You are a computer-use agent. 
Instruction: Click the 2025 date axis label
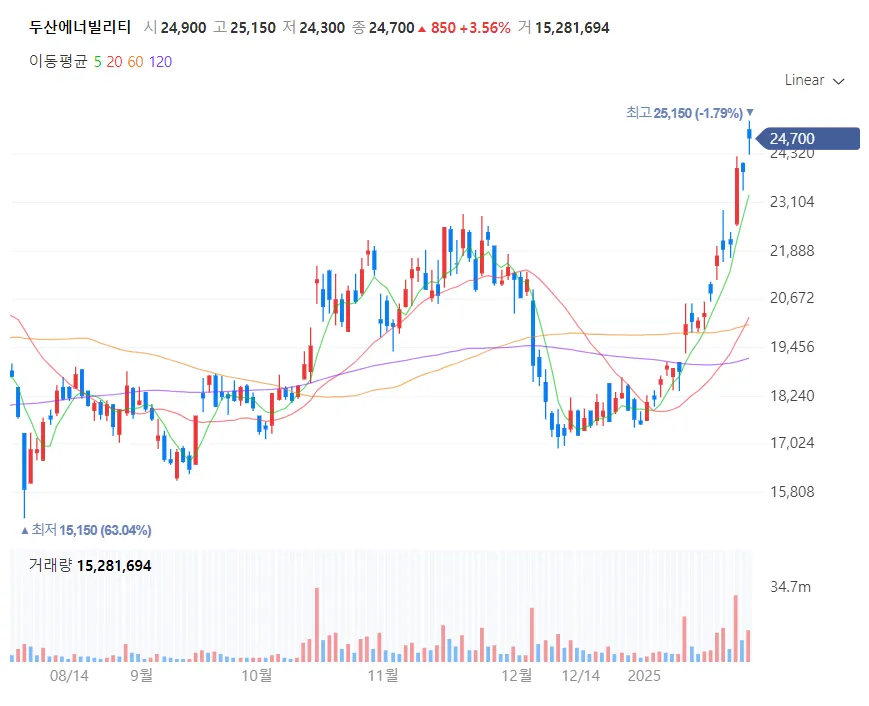click(x=644, y=676)
